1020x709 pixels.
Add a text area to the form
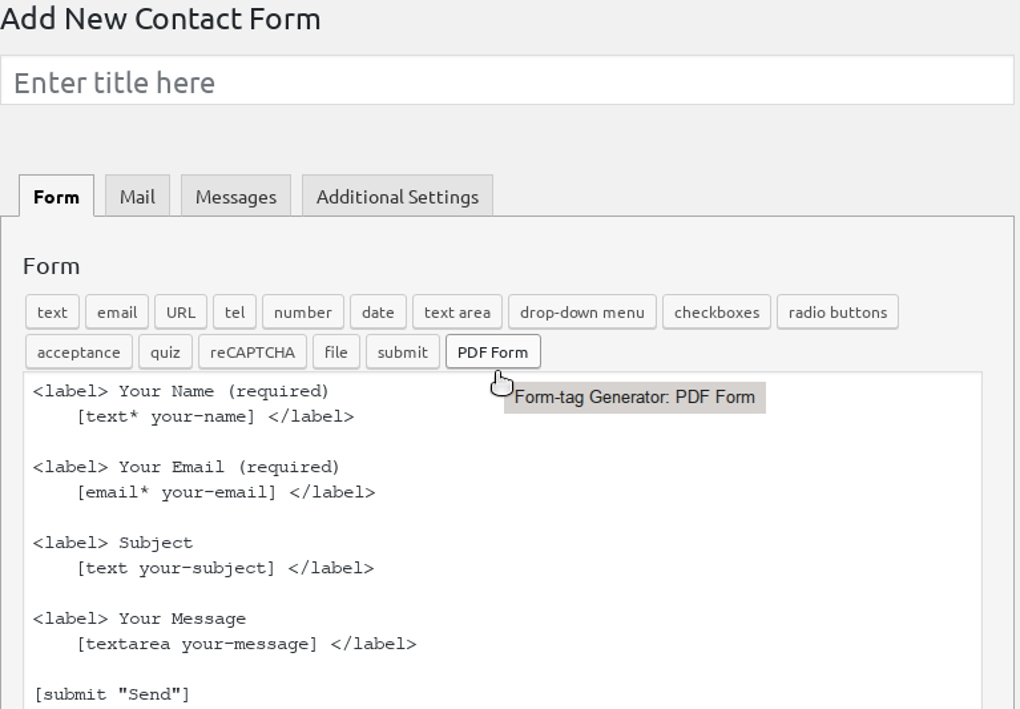click(456, 311)
